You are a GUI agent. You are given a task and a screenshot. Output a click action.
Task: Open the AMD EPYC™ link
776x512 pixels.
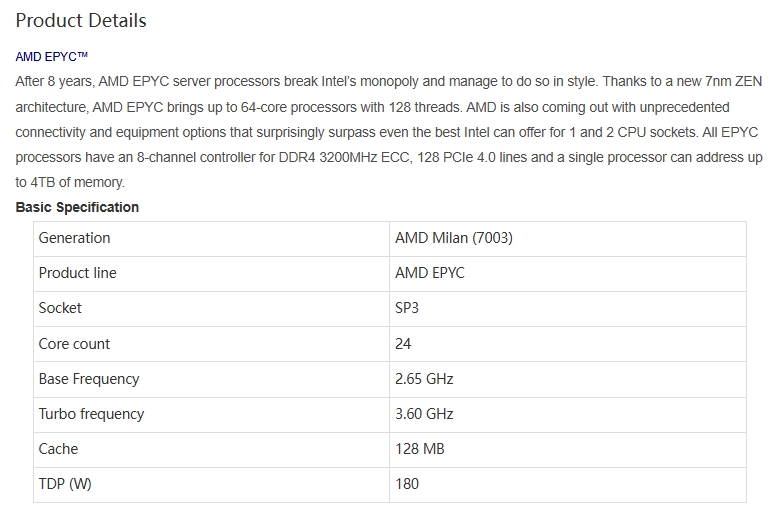tap(51, 56)
